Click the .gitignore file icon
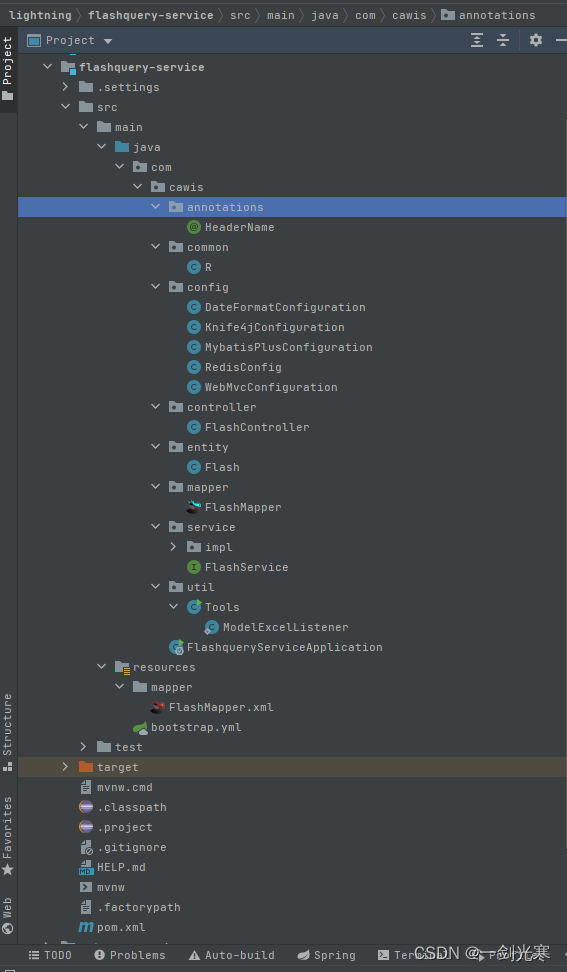Viewport: 567px width, 972px height. [x=86, y=847]
